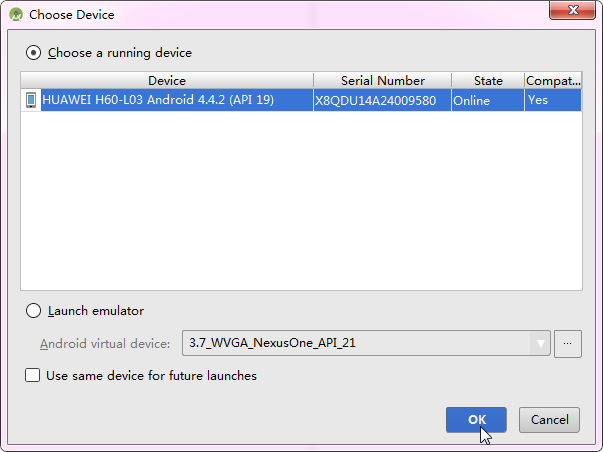Click the HUAWEI phone device icon
Viewport: 603px width, 452px height.
click(x=31, y=100)
